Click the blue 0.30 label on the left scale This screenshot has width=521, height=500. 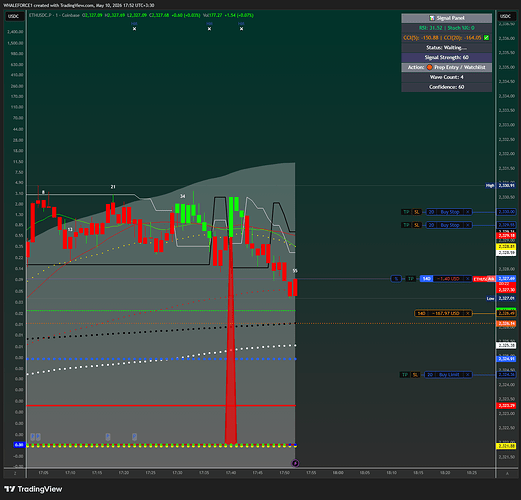point(19,445)
